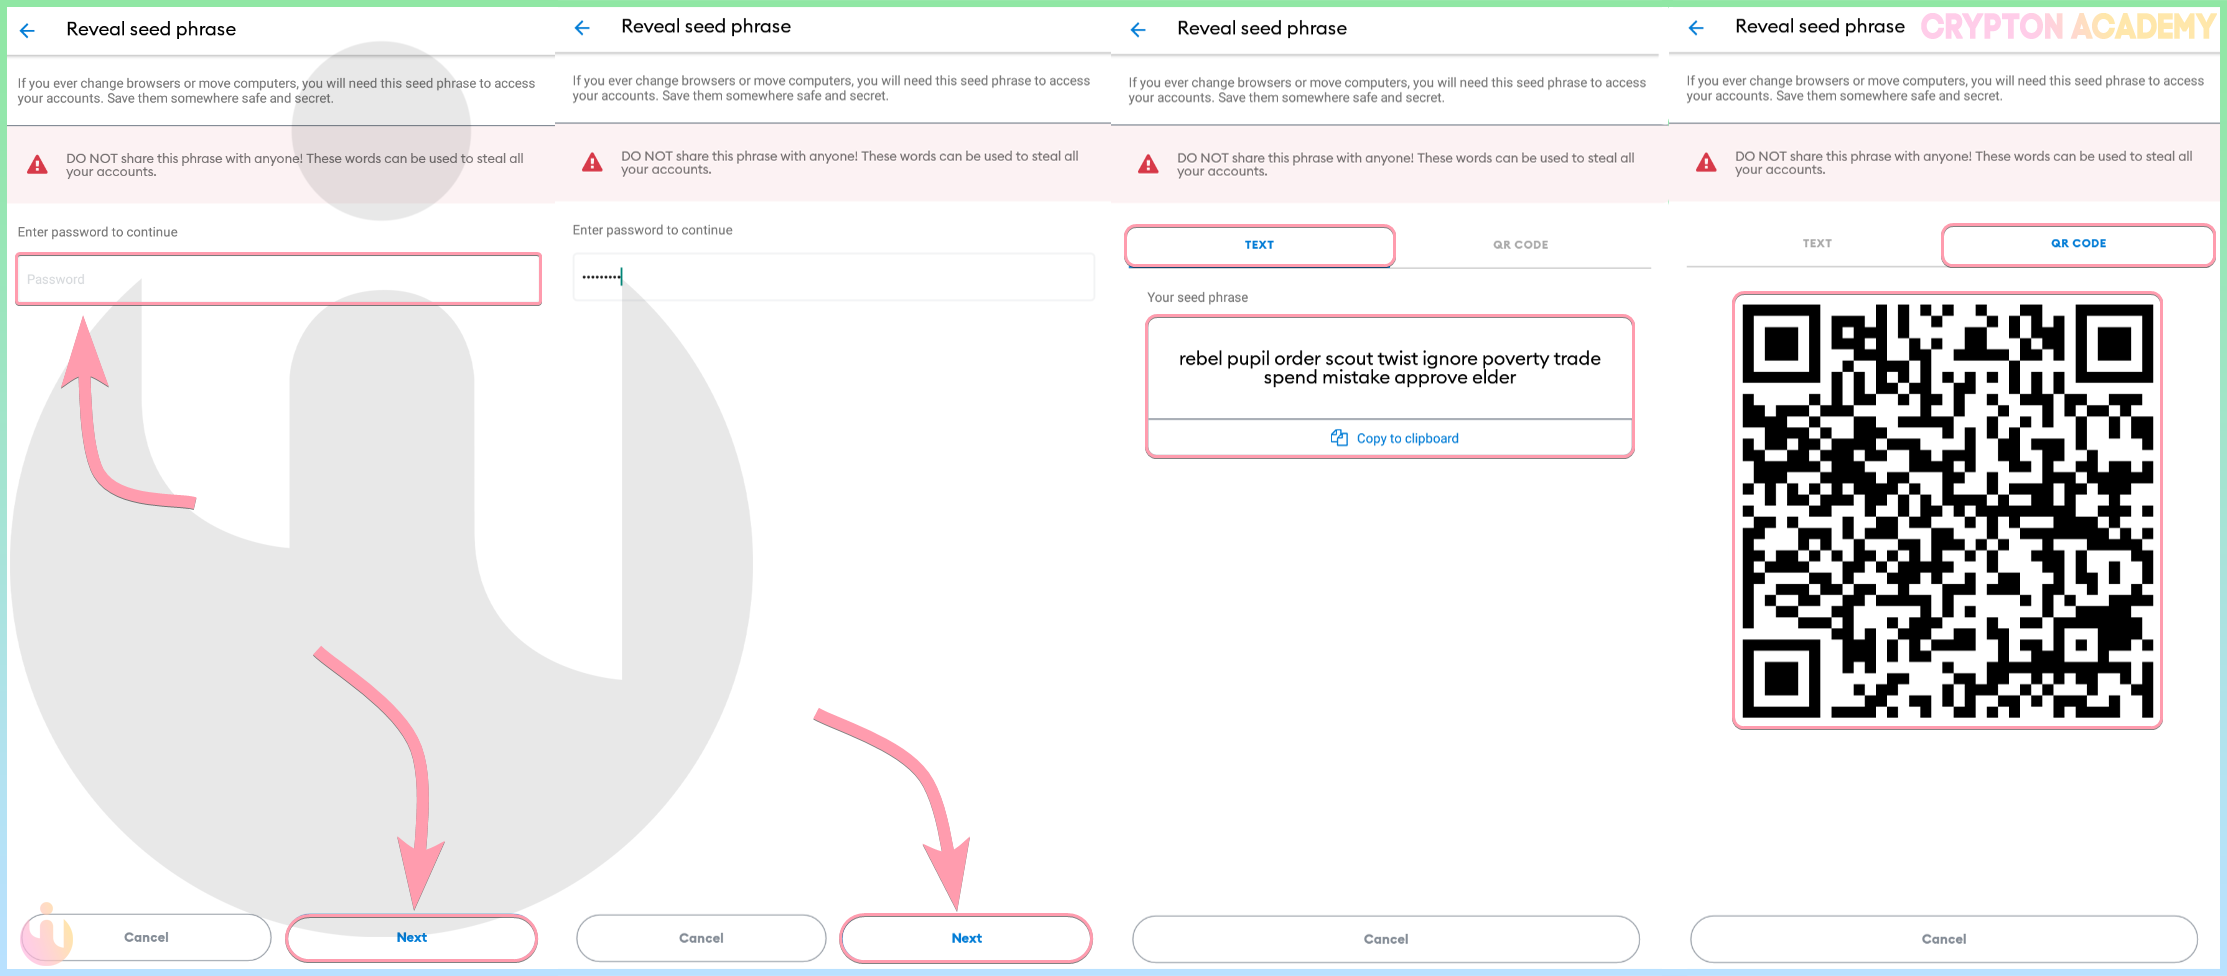Click Cancel on the empty-password screen
This screenshot has height=976, width=2227.
coord(146,938)
